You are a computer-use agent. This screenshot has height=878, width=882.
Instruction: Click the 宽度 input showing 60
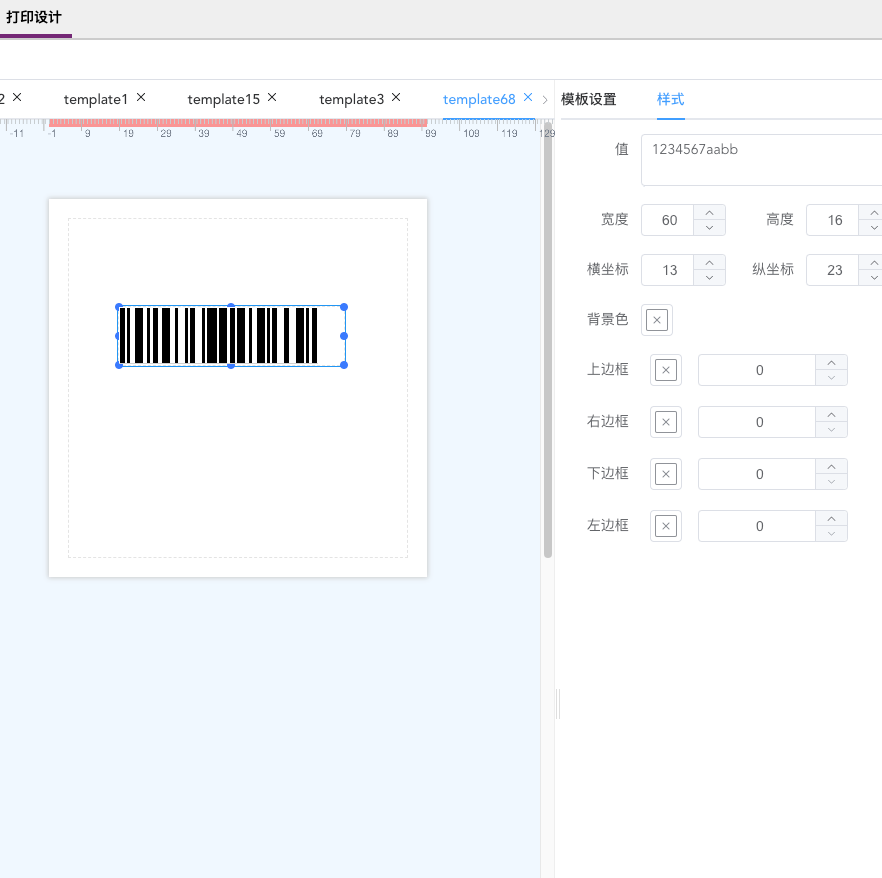click(668, 220)
